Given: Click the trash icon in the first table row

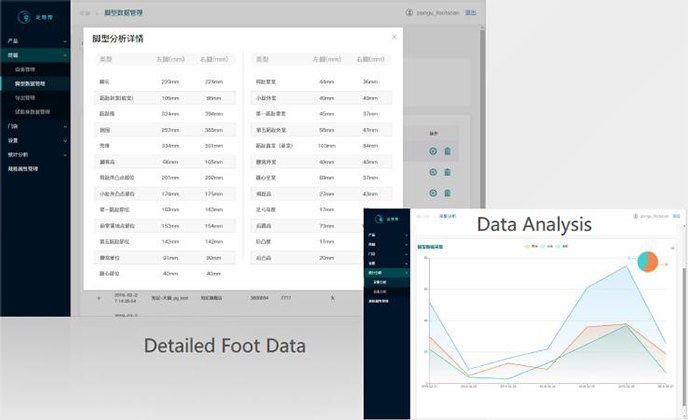Looking at the screenshot, I should (447, 151).
